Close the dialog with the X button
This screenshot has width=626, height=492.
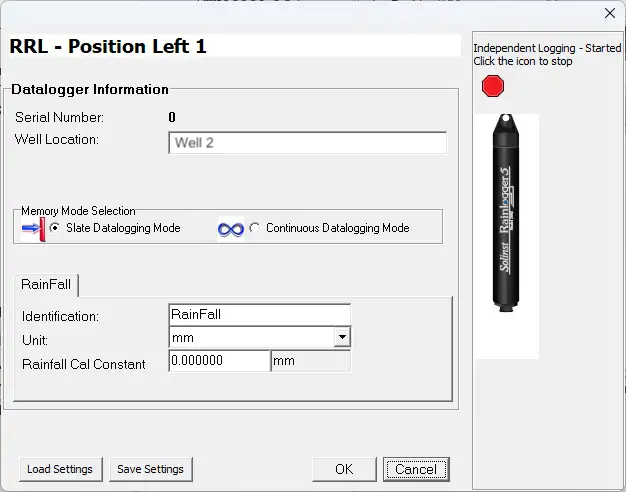[x=610, y=13]
